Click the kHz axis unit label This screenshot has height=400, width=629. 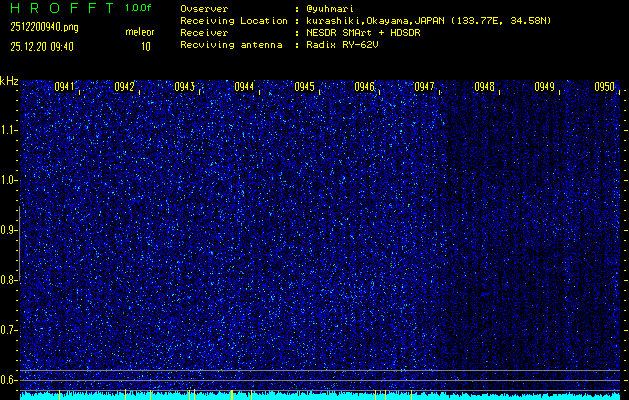tap(9, 81)
